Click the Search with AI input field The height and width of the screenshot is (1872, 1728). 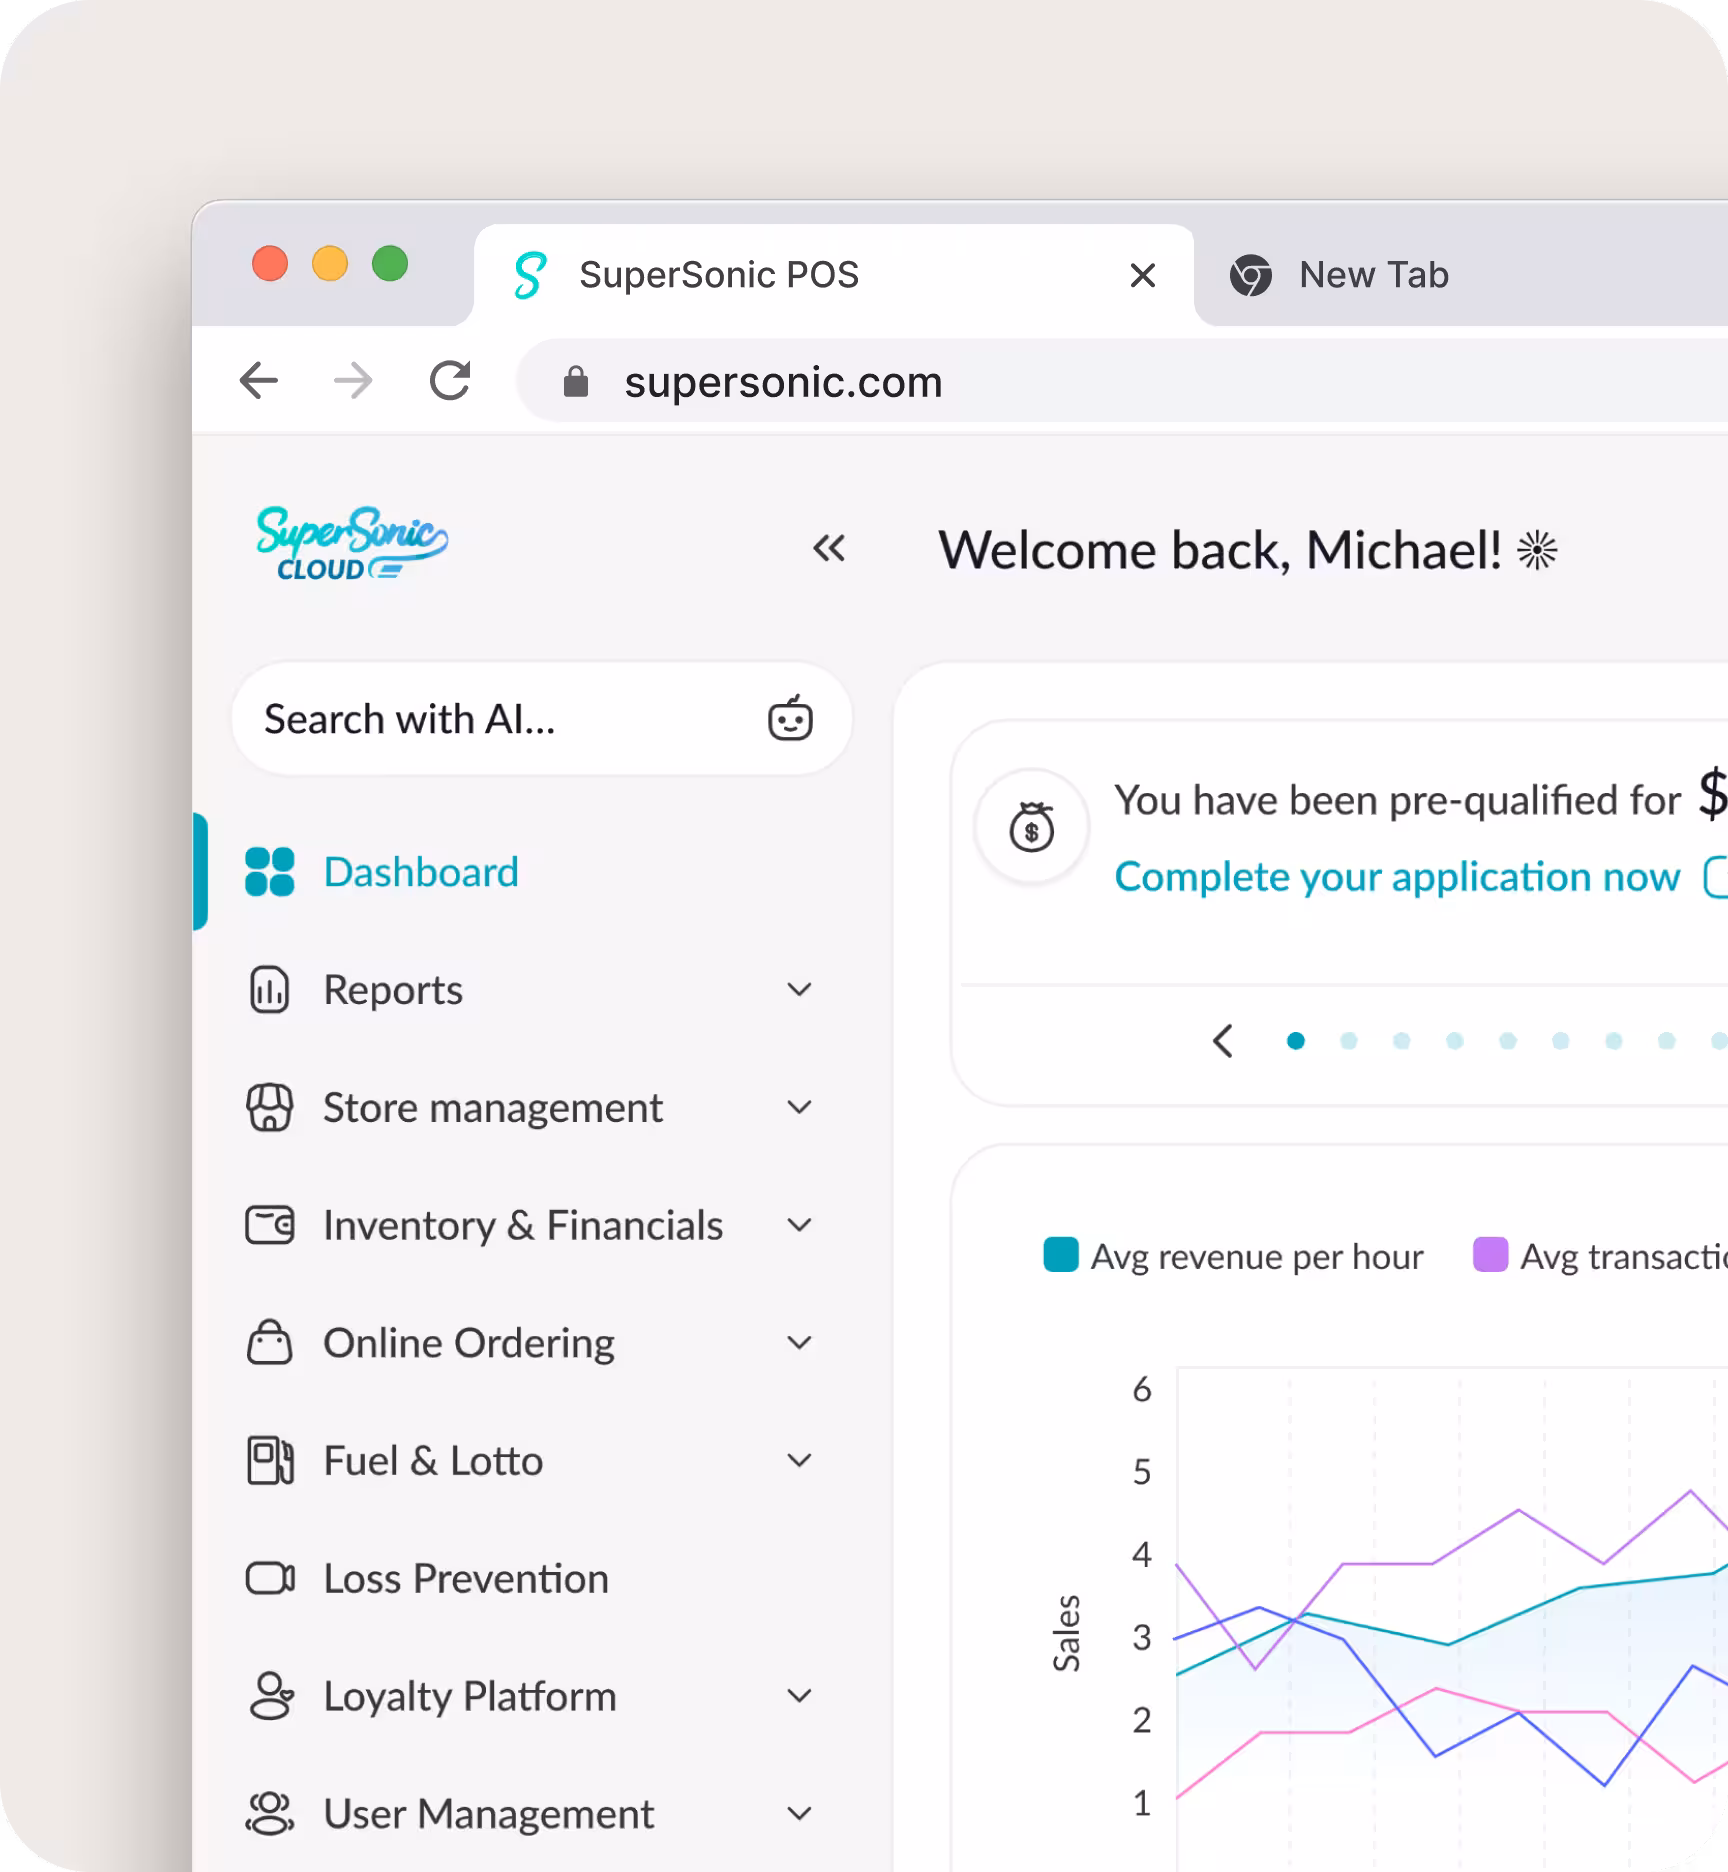coord(542,718)
